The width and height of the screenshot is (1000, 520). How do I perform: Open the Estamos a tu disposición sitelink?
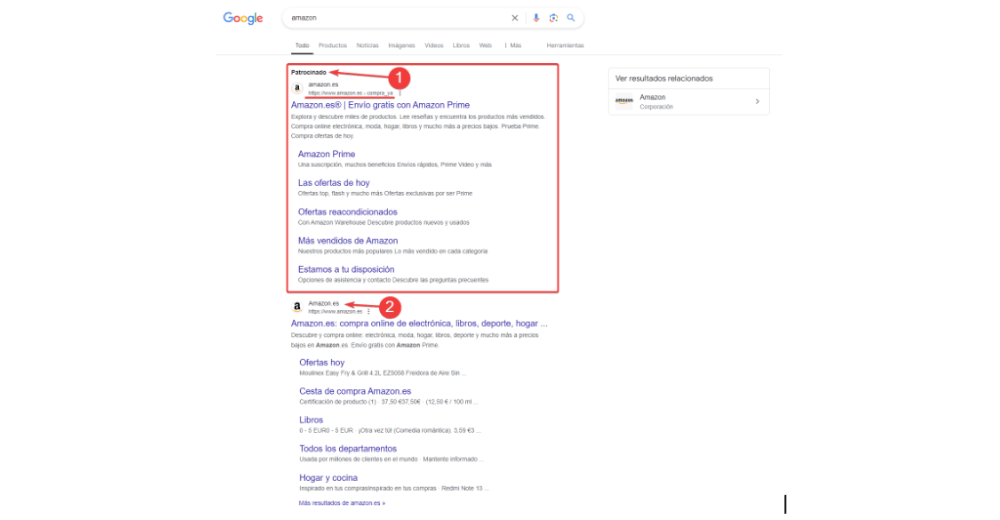346,269
